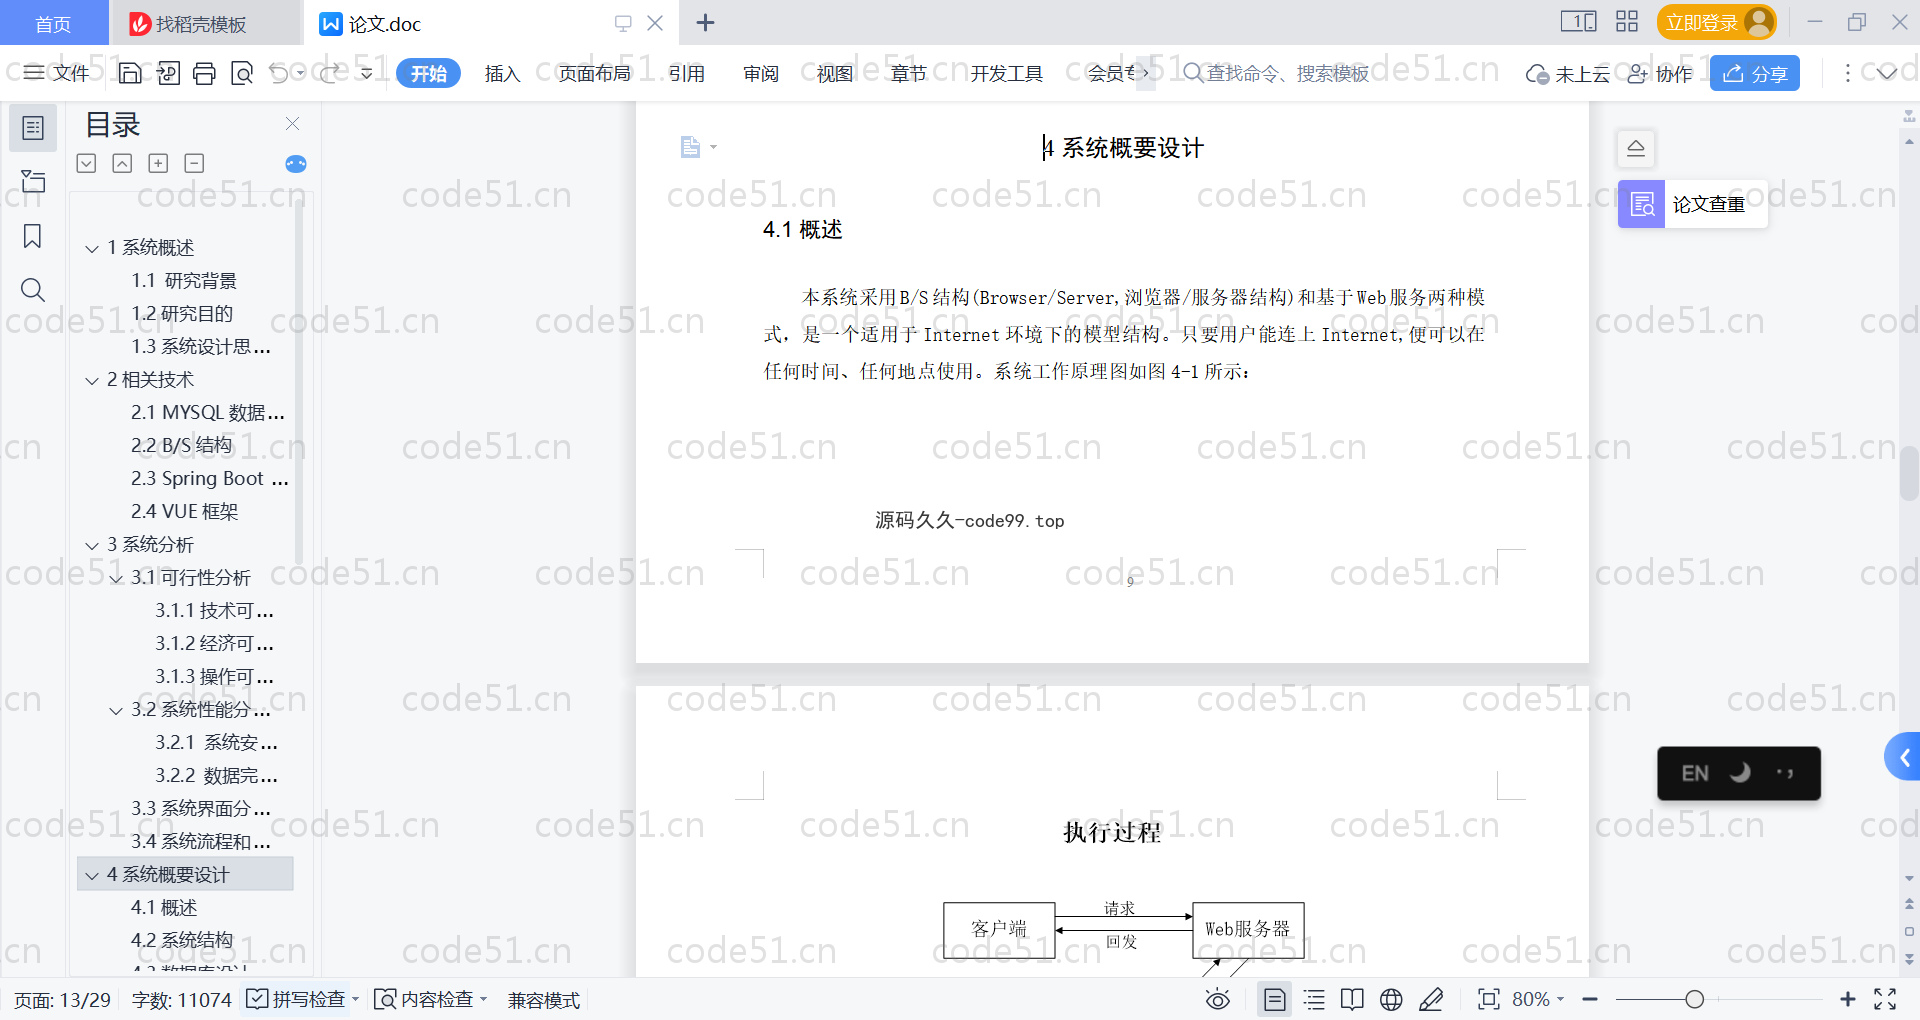
Task: Click the zoom out minus button
Action: (1590, 999)
